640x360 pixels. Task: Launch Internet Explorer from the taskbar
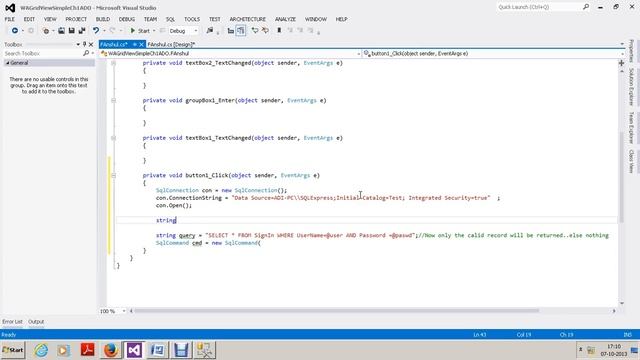coord(41,350)
